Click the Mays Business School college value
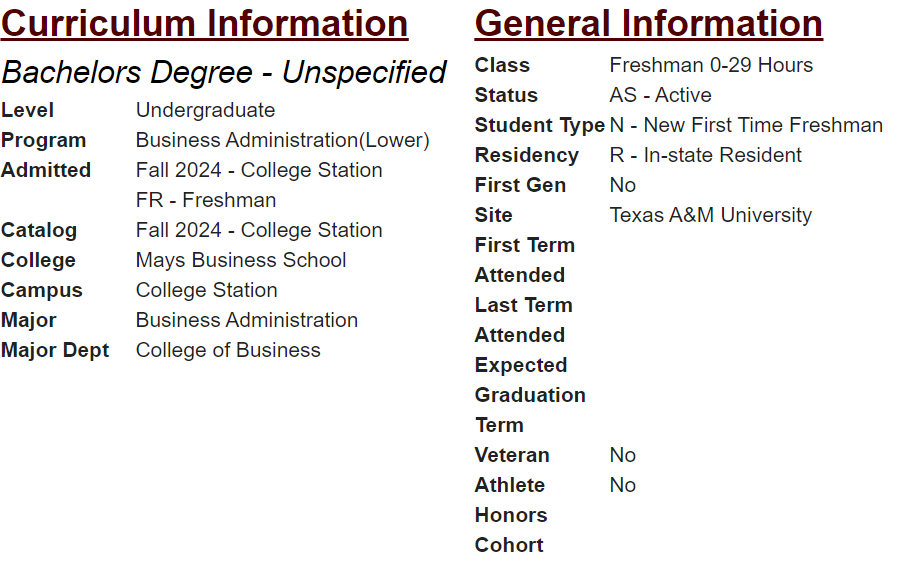This screenshot has height=582, width=909. point(241,260)
